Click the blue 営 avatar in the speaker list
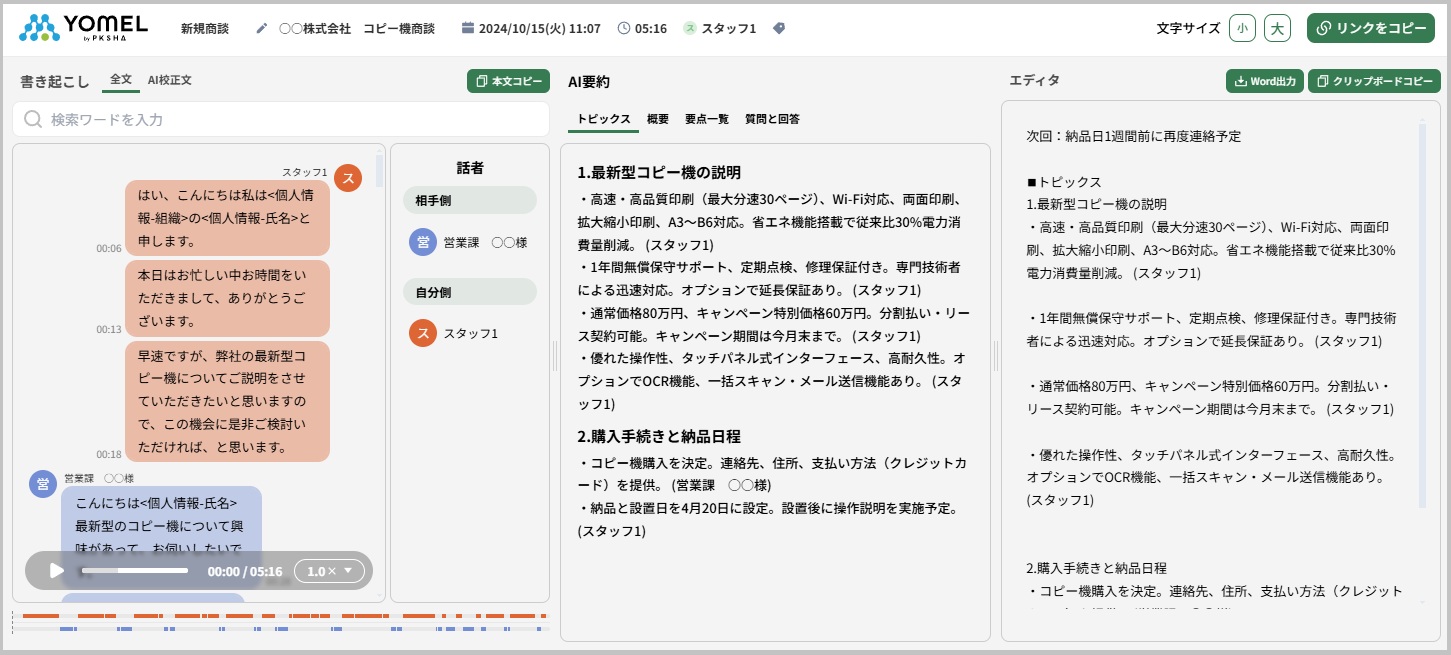Image resolution: width=1451 pixels, height=655 pixels. 423,242
